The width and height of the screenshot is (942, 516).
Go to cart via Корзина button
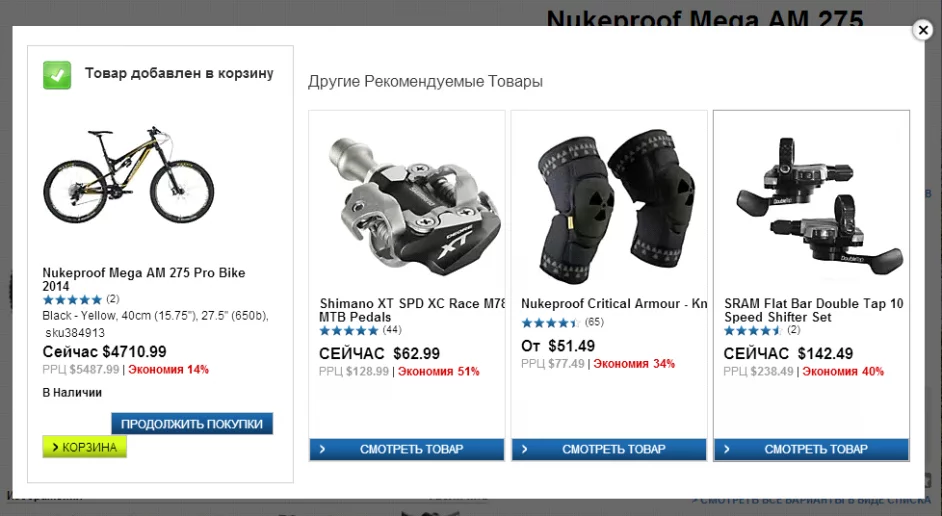(85, 447)
